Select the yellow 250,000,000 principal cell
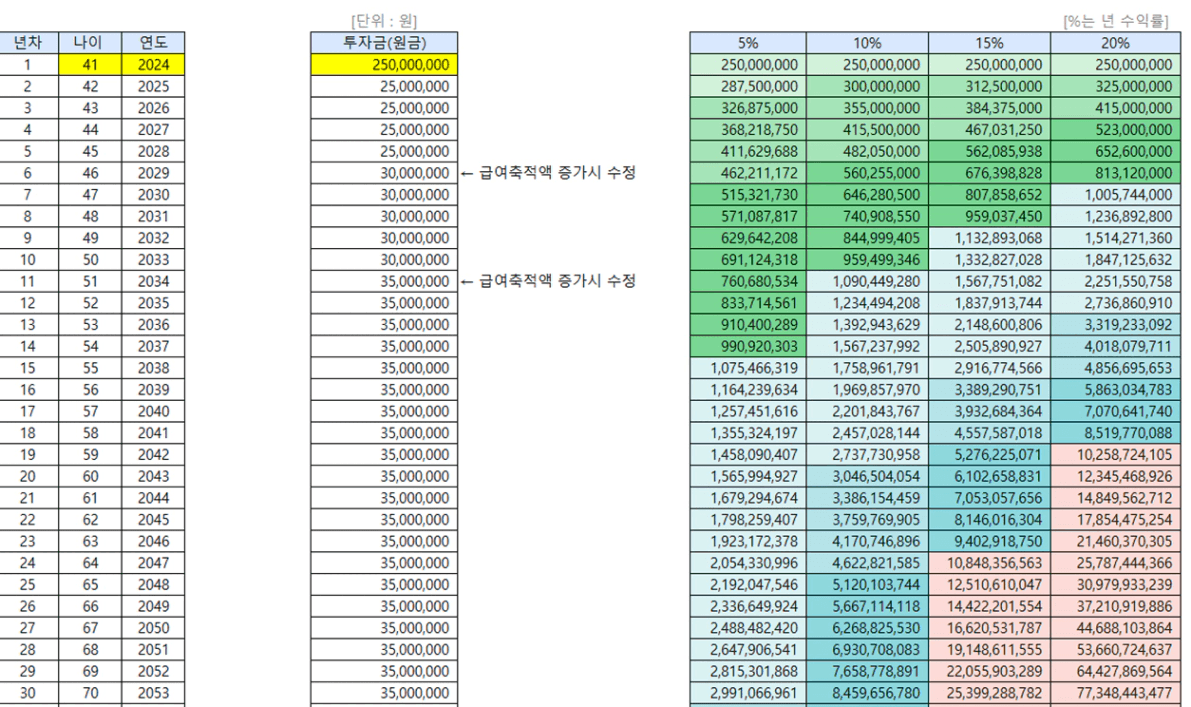Viewport: 1191px width, 707px height. pyautogui.click(x=385, y=64)
